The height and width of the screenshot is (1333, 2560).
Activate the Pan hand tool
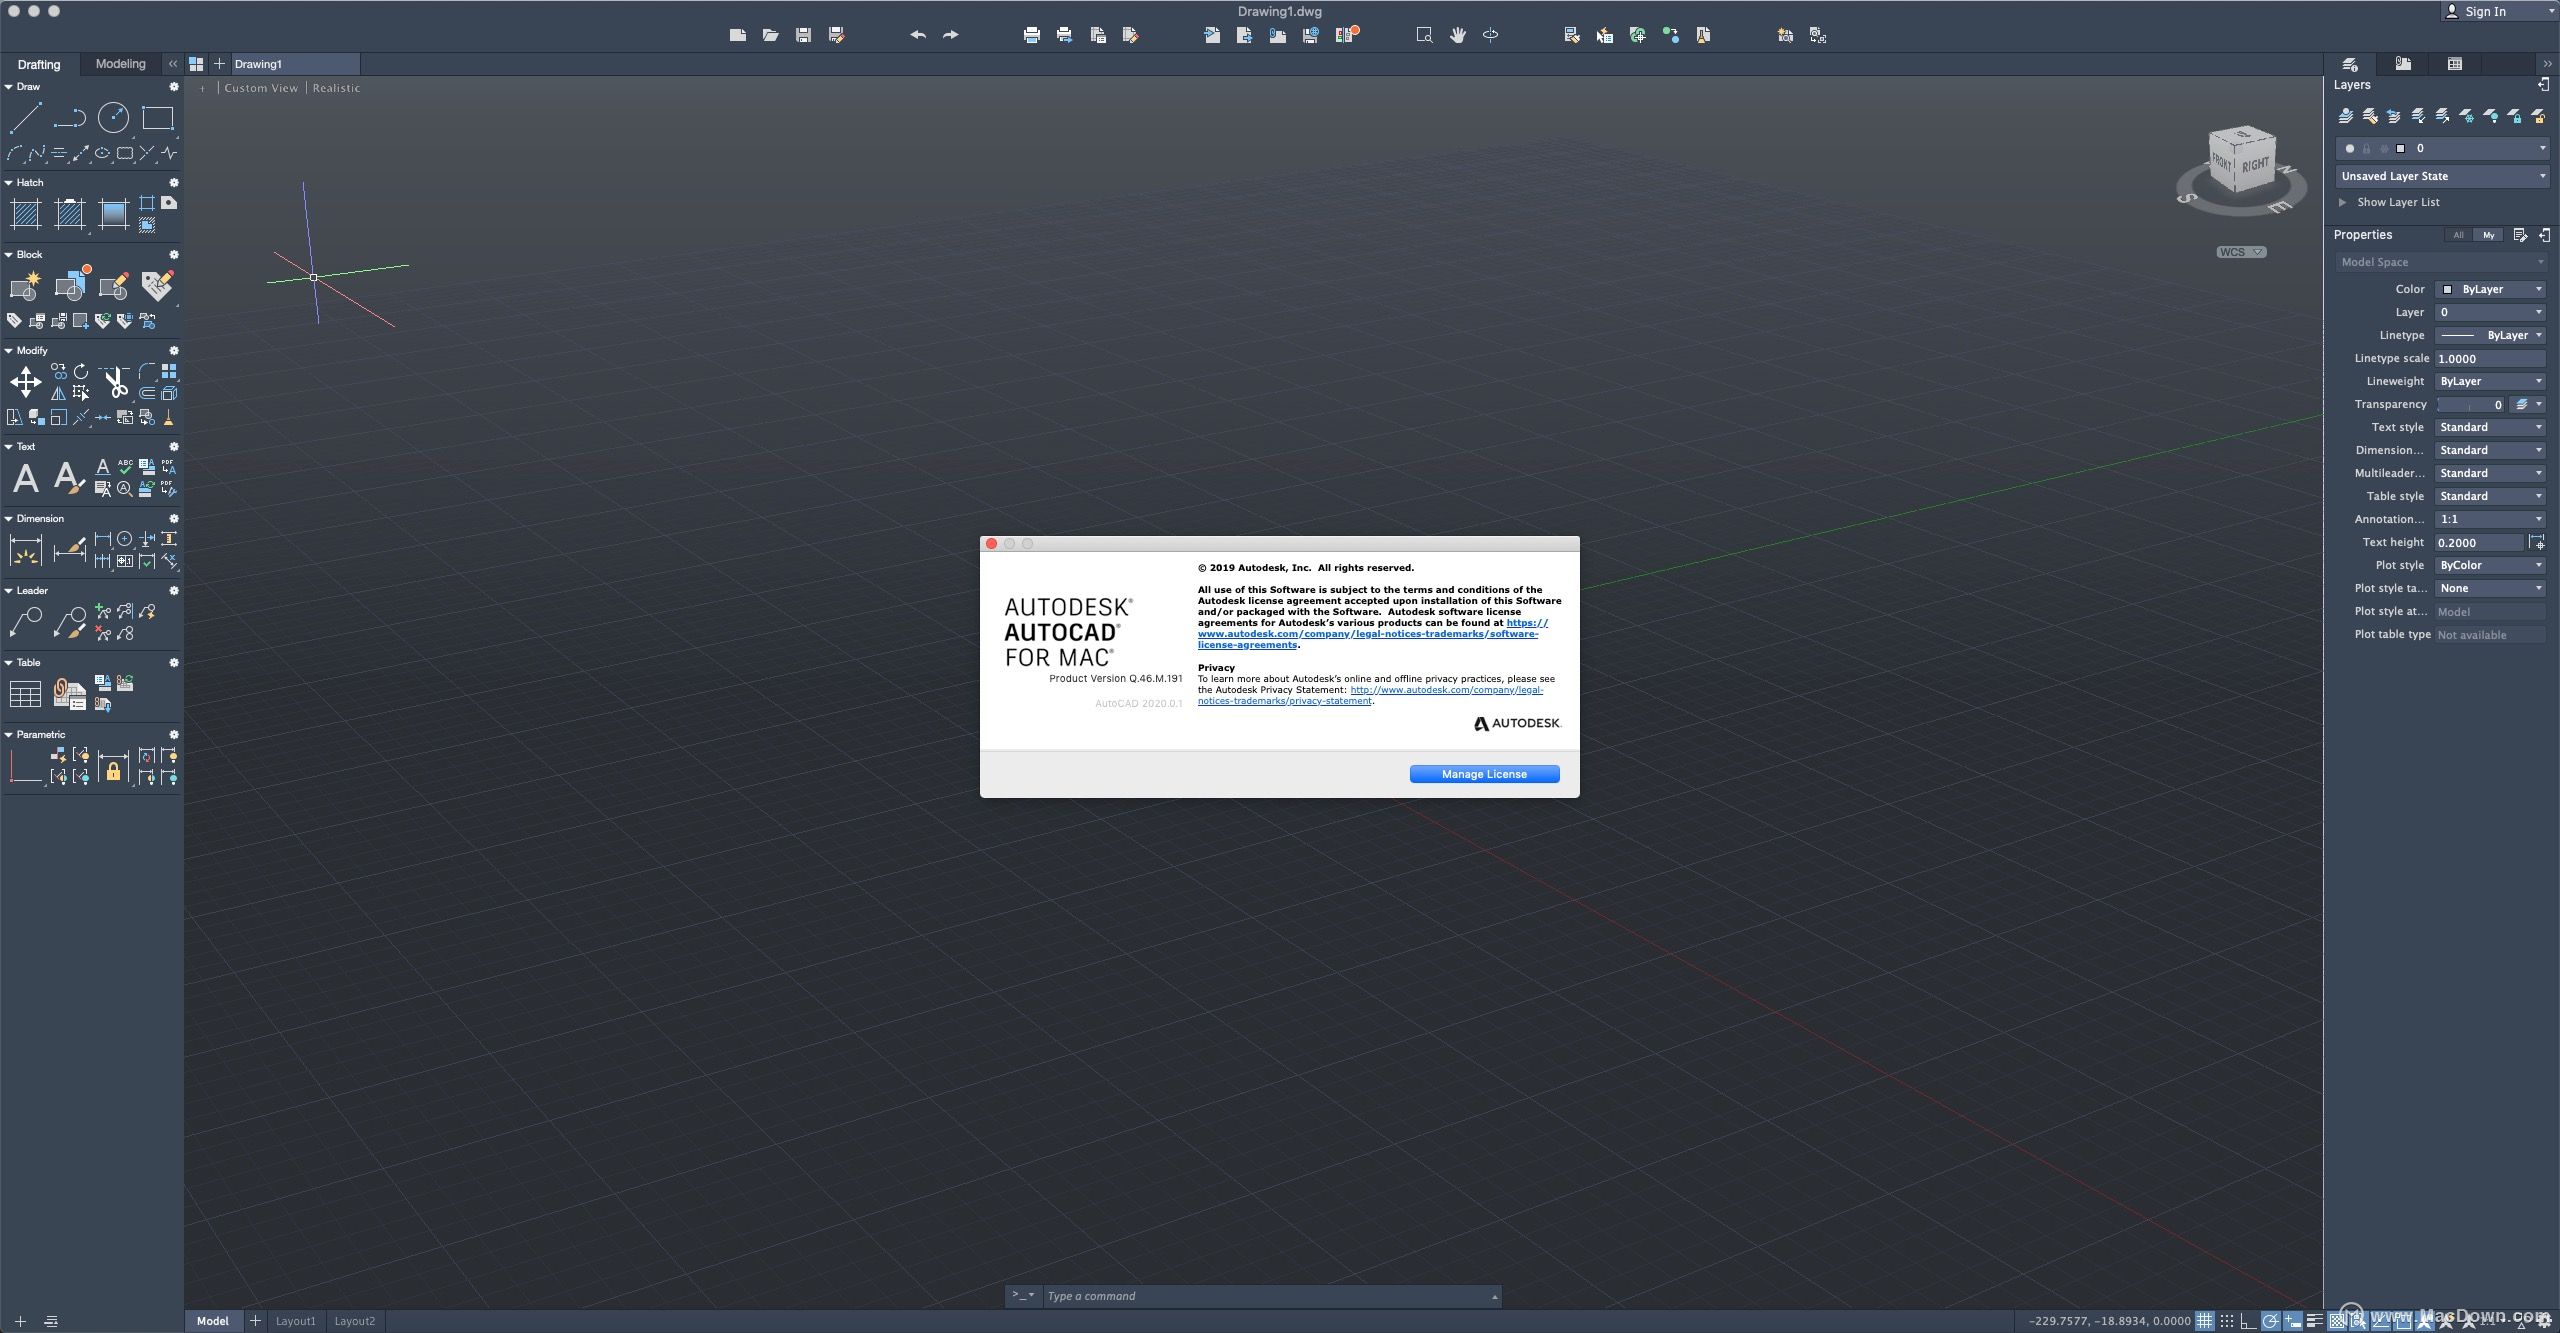tap(1458, 35)
